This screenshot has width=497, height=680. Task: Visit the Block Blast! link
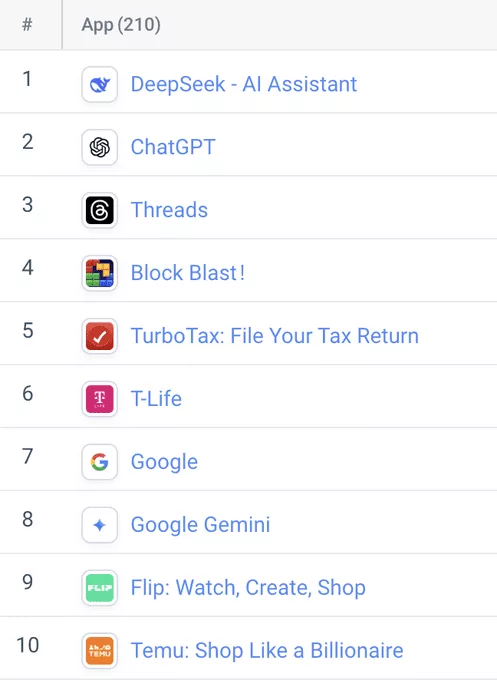(188, 273)
